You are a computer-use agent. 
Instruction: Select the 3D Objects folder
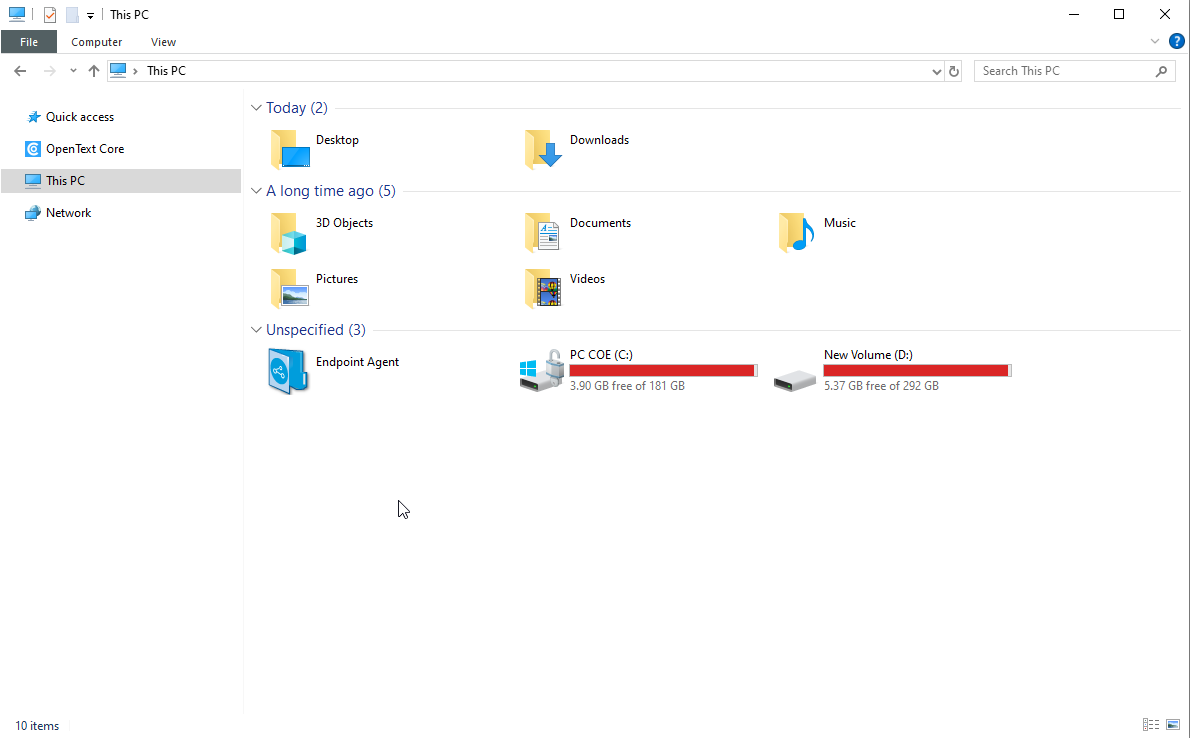click(x=289, y=232)
